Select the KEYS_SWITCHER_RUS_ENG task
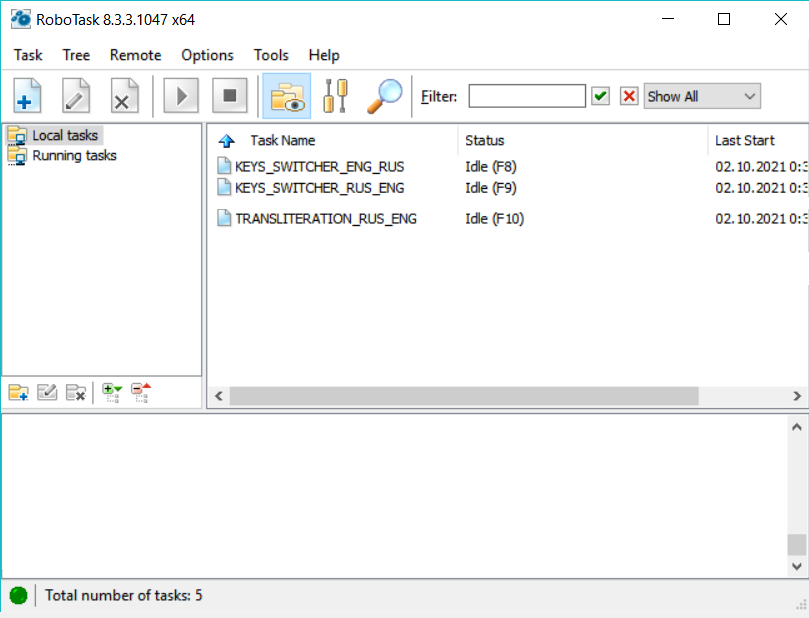 point(319,188)
